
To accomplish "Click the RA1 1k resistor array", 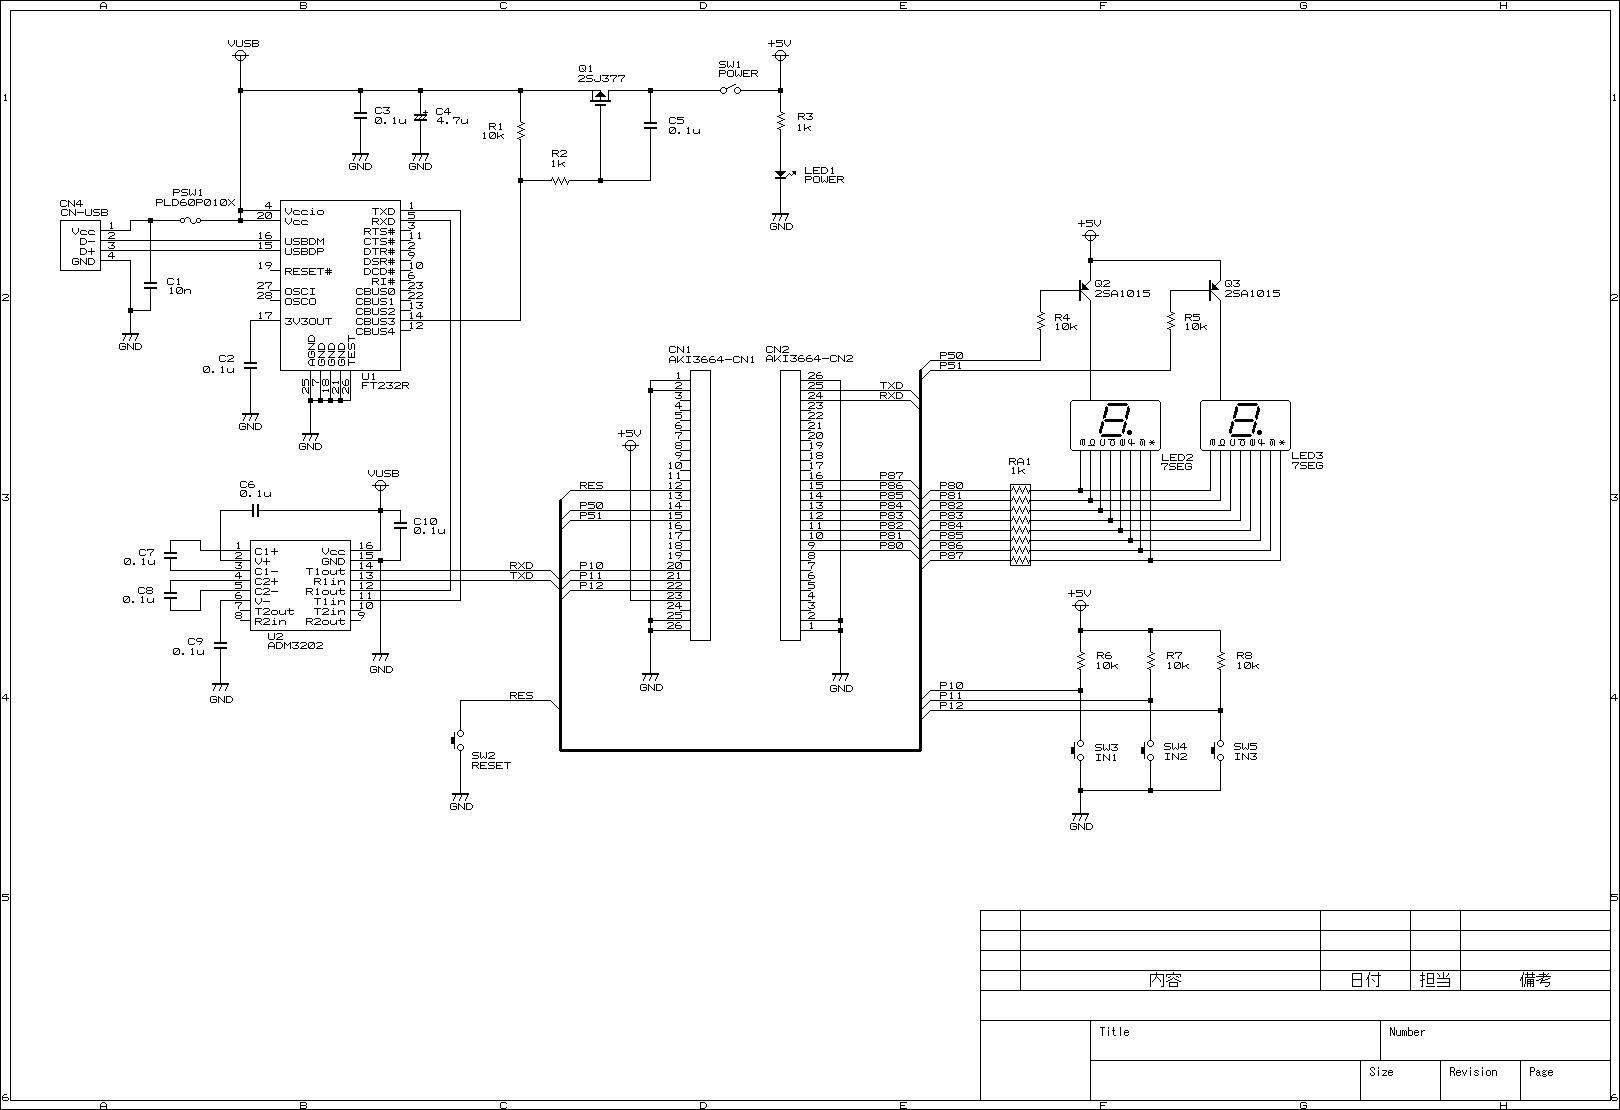I will (1020, 525).
